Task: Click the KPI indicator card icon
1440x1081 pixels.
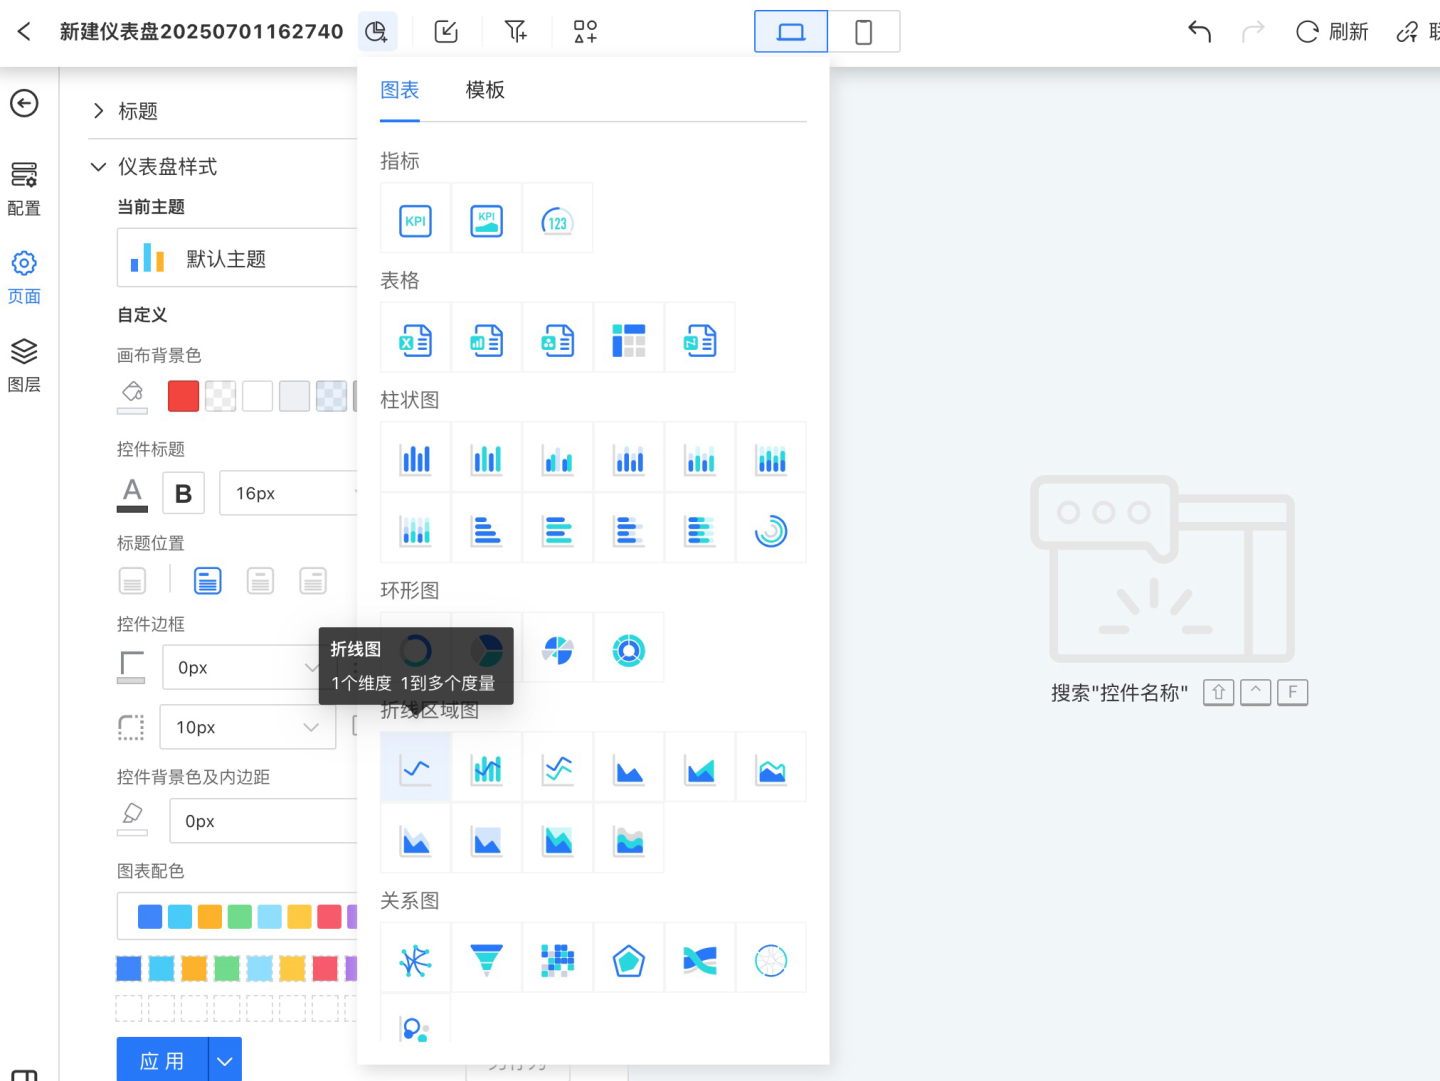Action: point(416,220)
